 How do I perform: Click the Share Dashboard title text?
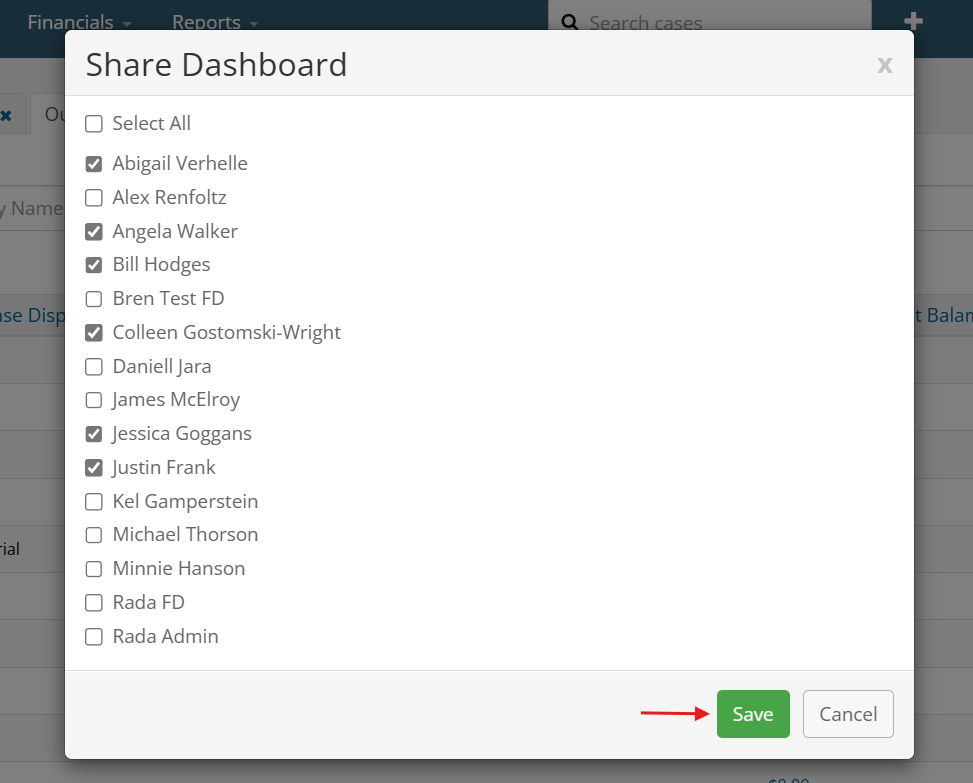pyautogui.click(x=216, y=65)
